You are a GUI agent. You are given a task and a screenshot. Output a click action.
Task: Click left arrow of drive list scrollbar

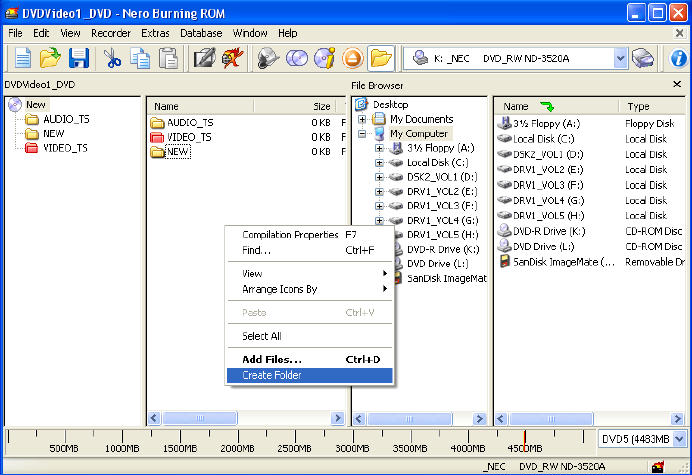point(501,418)
